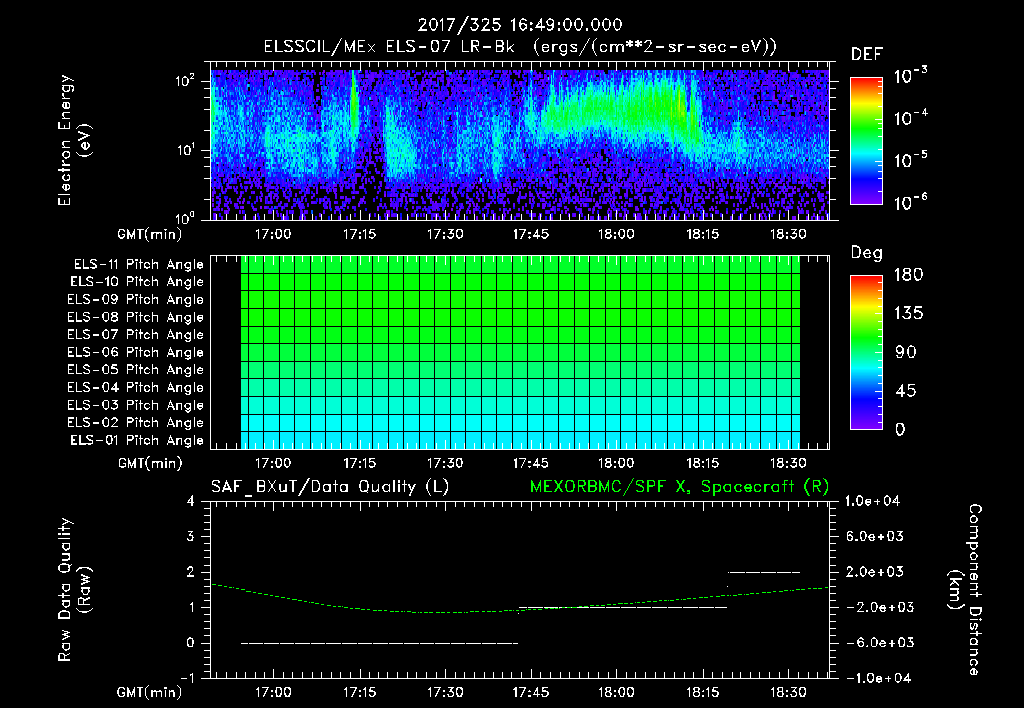1024x708 pixels.
Task: Click the 4 tick on Raw Data Quality axis
Action: coord(191,501)
